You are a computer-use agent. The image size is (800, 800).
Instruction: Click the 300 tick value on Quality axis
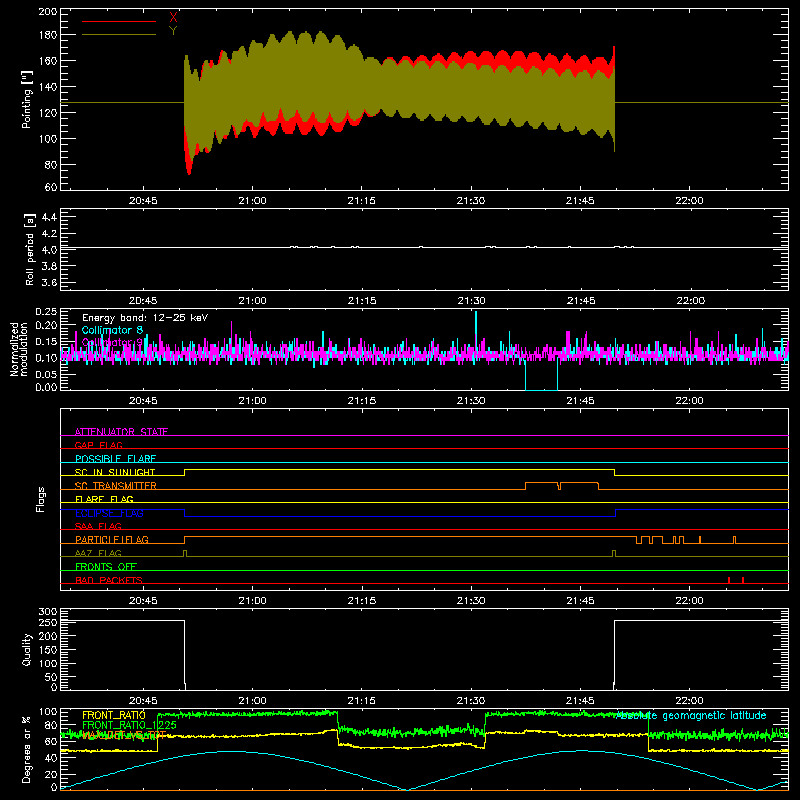(48, 611)
